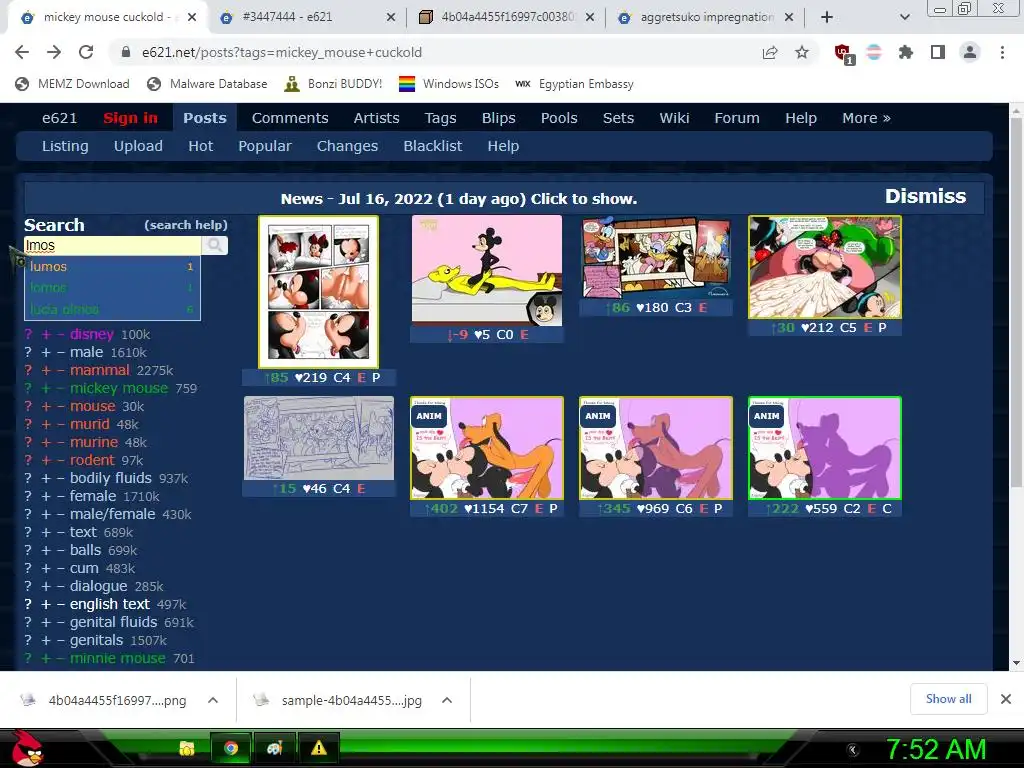Open the tab search chevron
This screenshot has height=768, width=1024.
904,18
